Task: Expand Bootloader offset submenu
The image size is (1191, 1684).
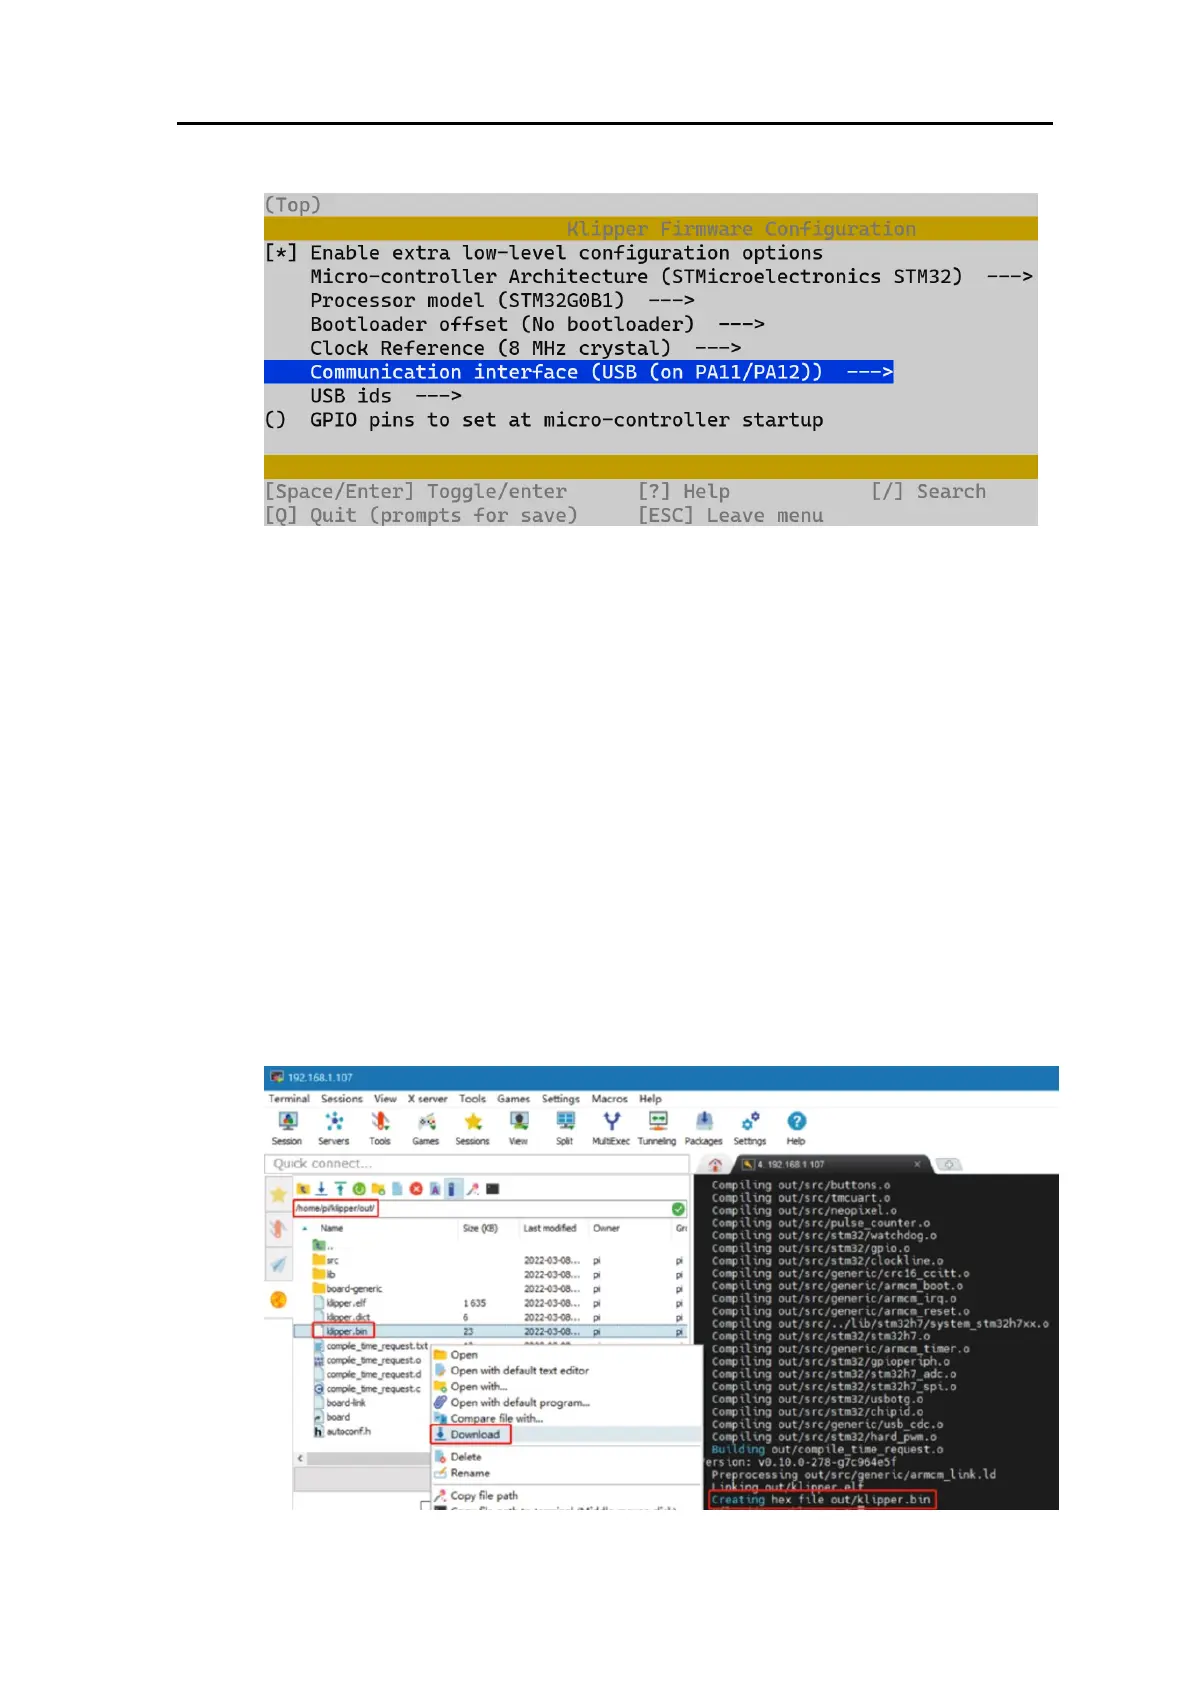Action: (x=538, y=325)
